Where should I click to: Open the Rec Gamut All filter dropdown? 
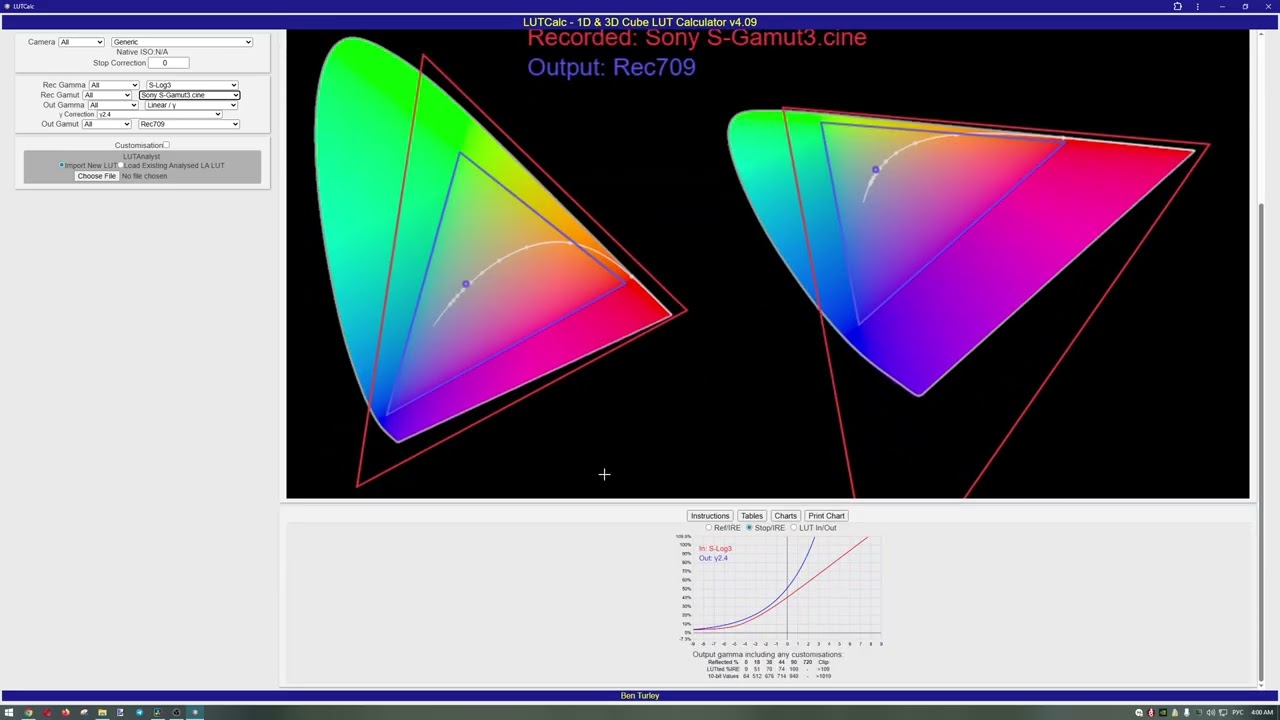click(107, 95)
